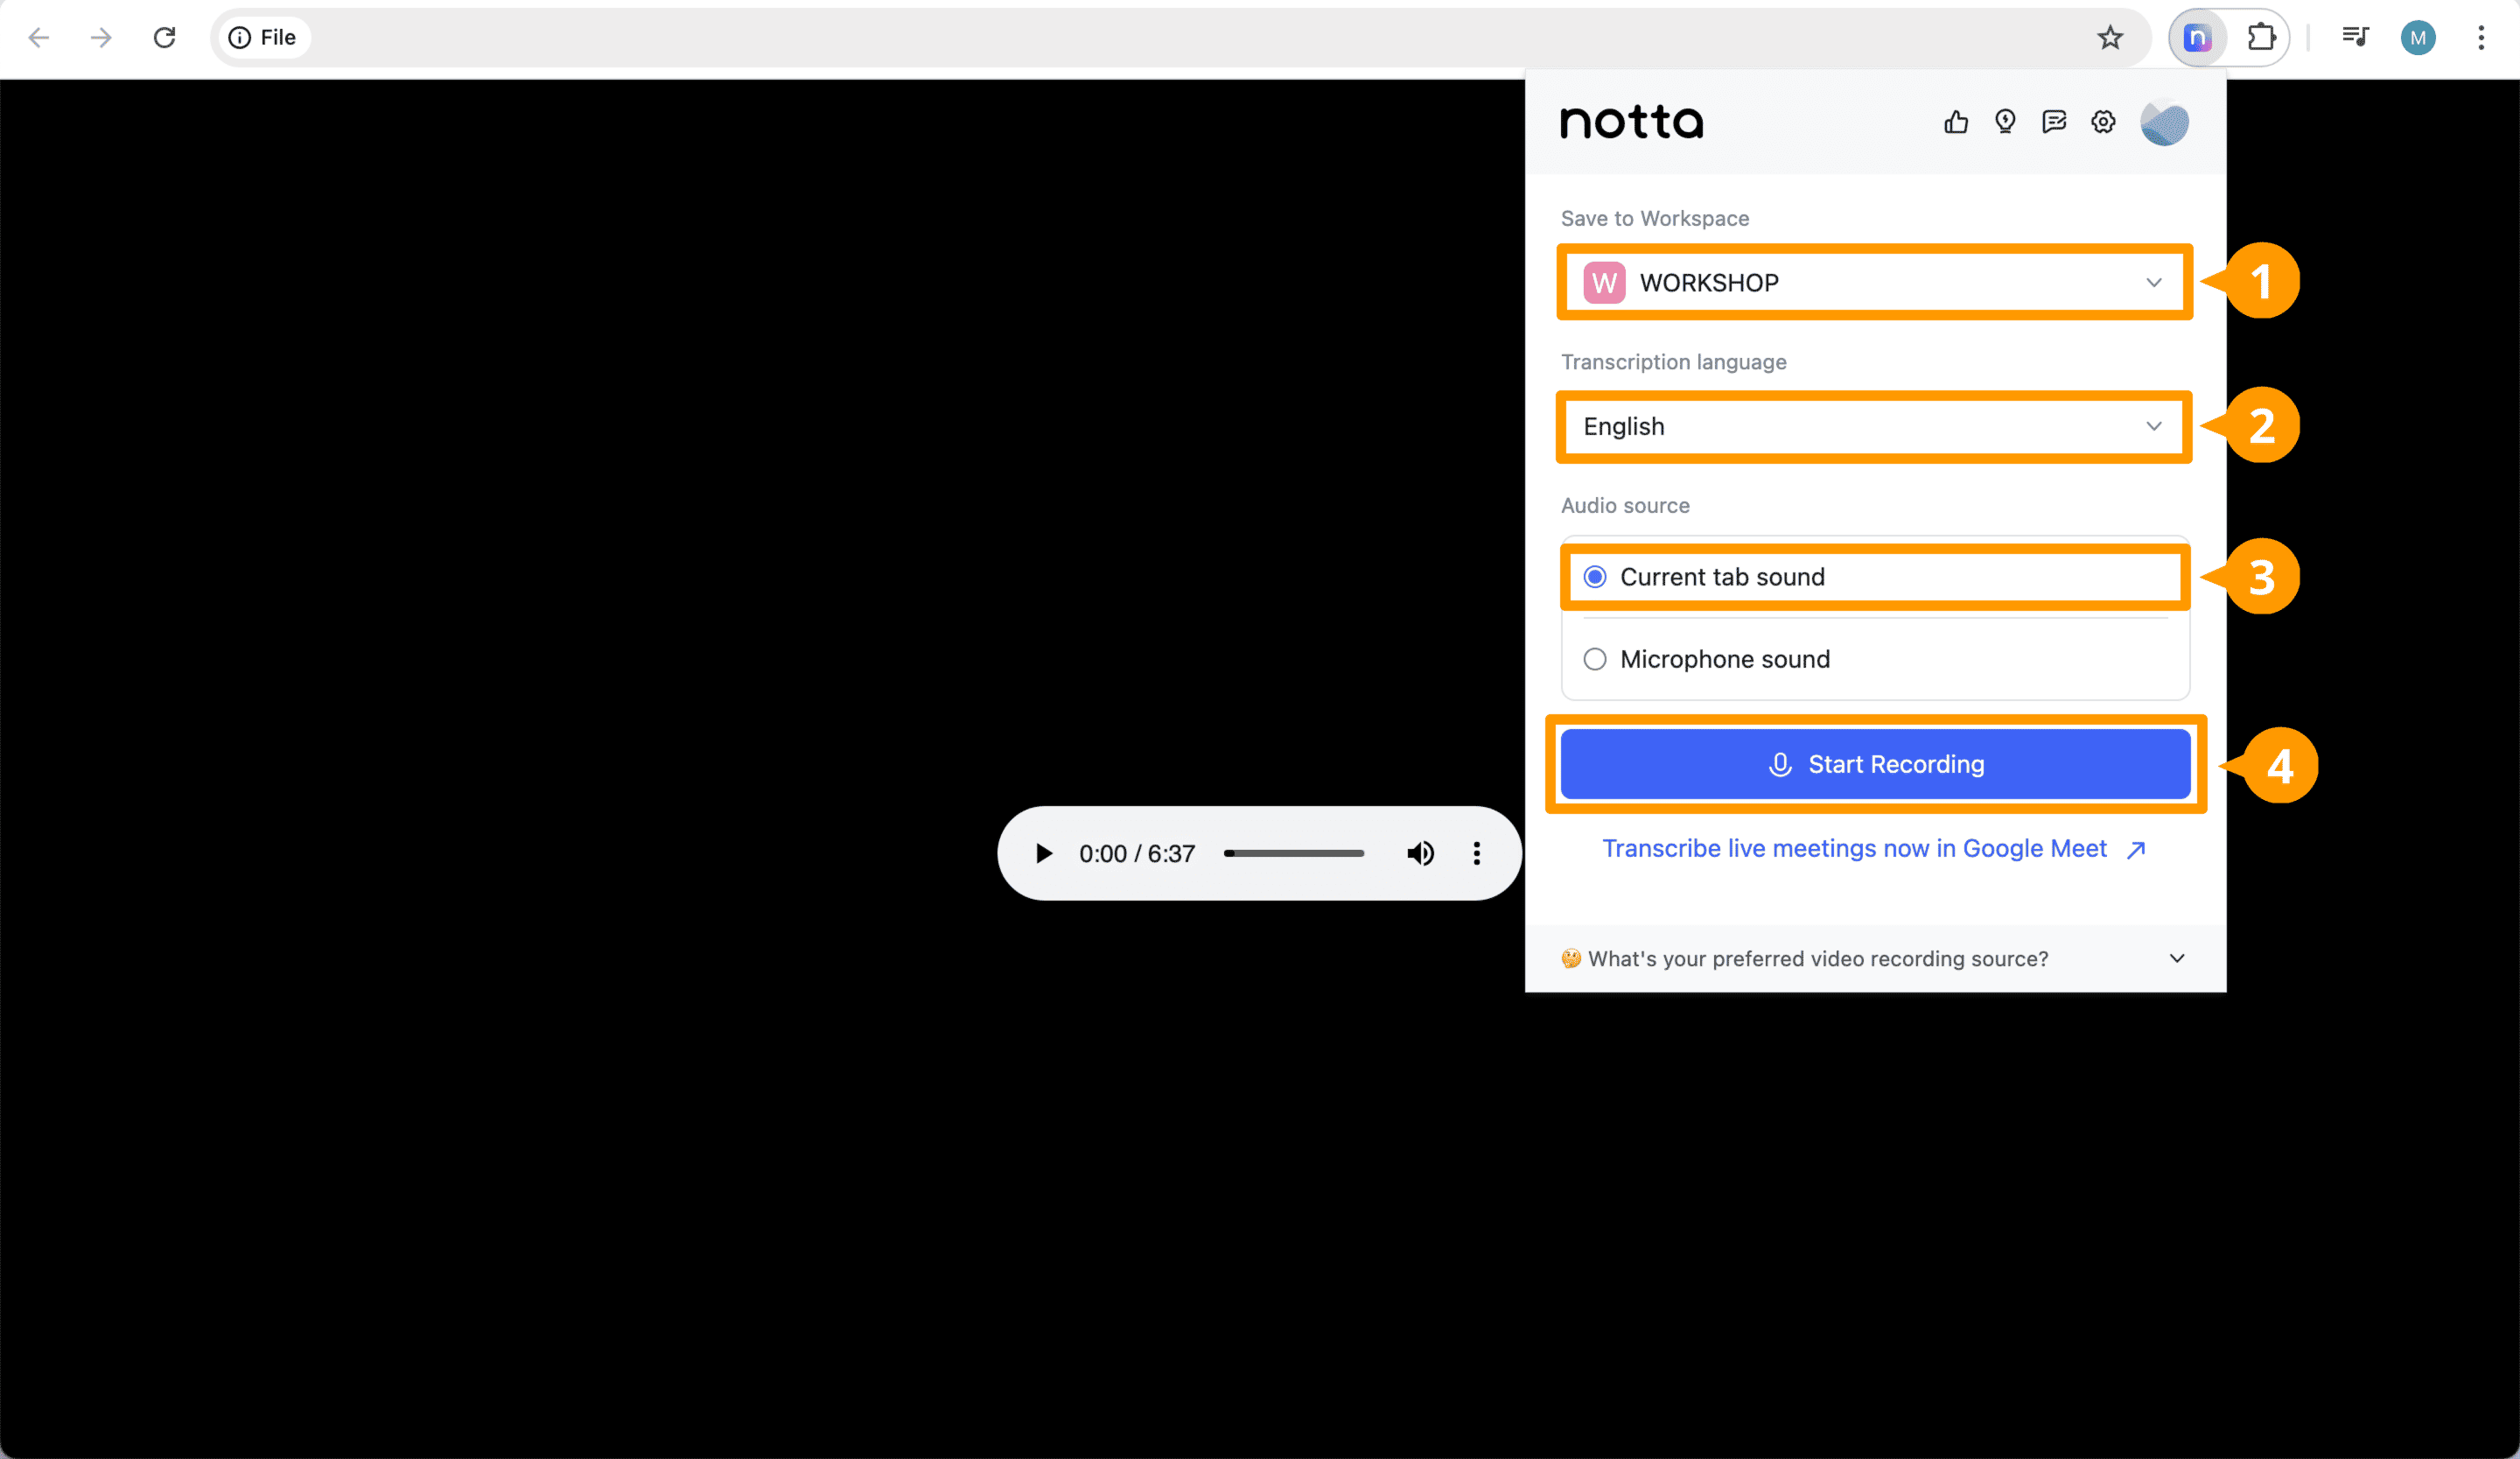Open the audio player more options menu
This screenshot has height=1459, width=2520.
pyautogui.click(x=1476, y=853)
